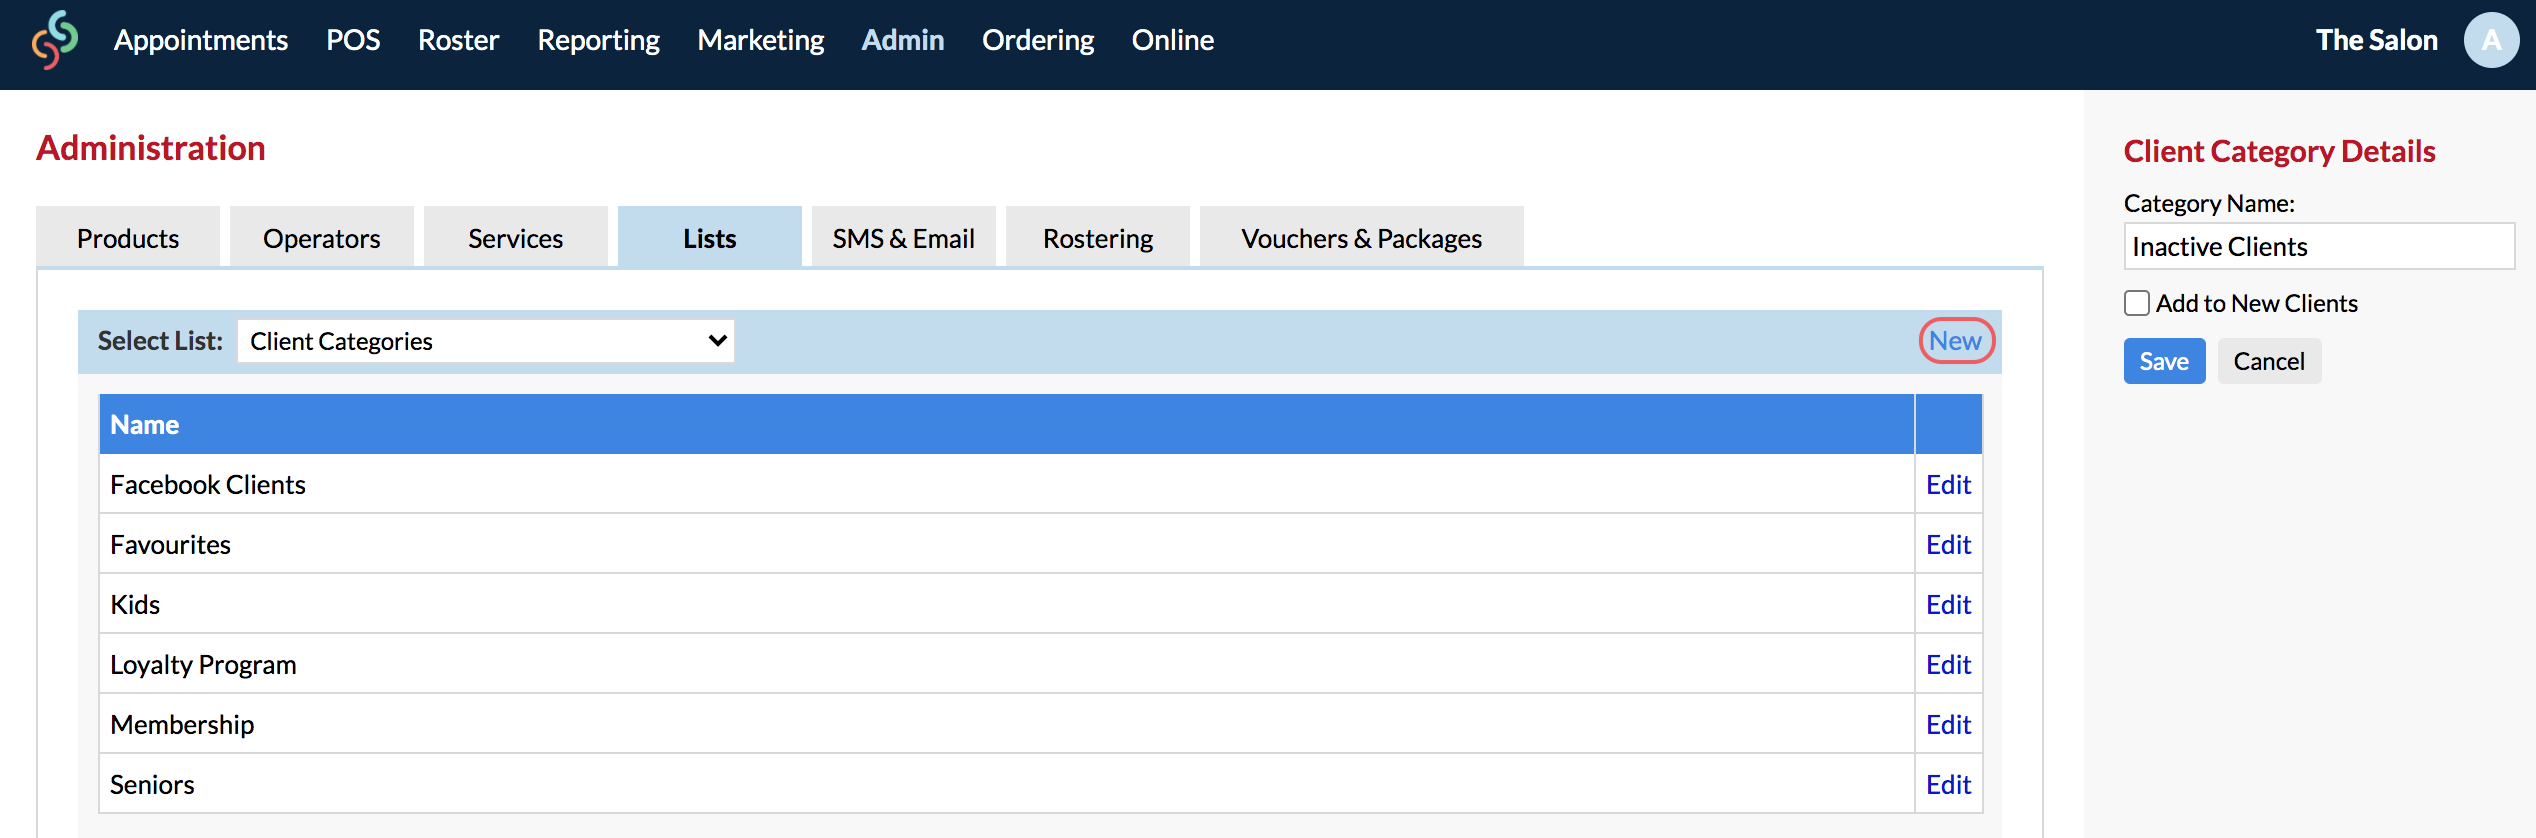The width and height of the screenshot is (2536, 838).
Task: Go to POS in the top navigation
Action: coord(353,40)
